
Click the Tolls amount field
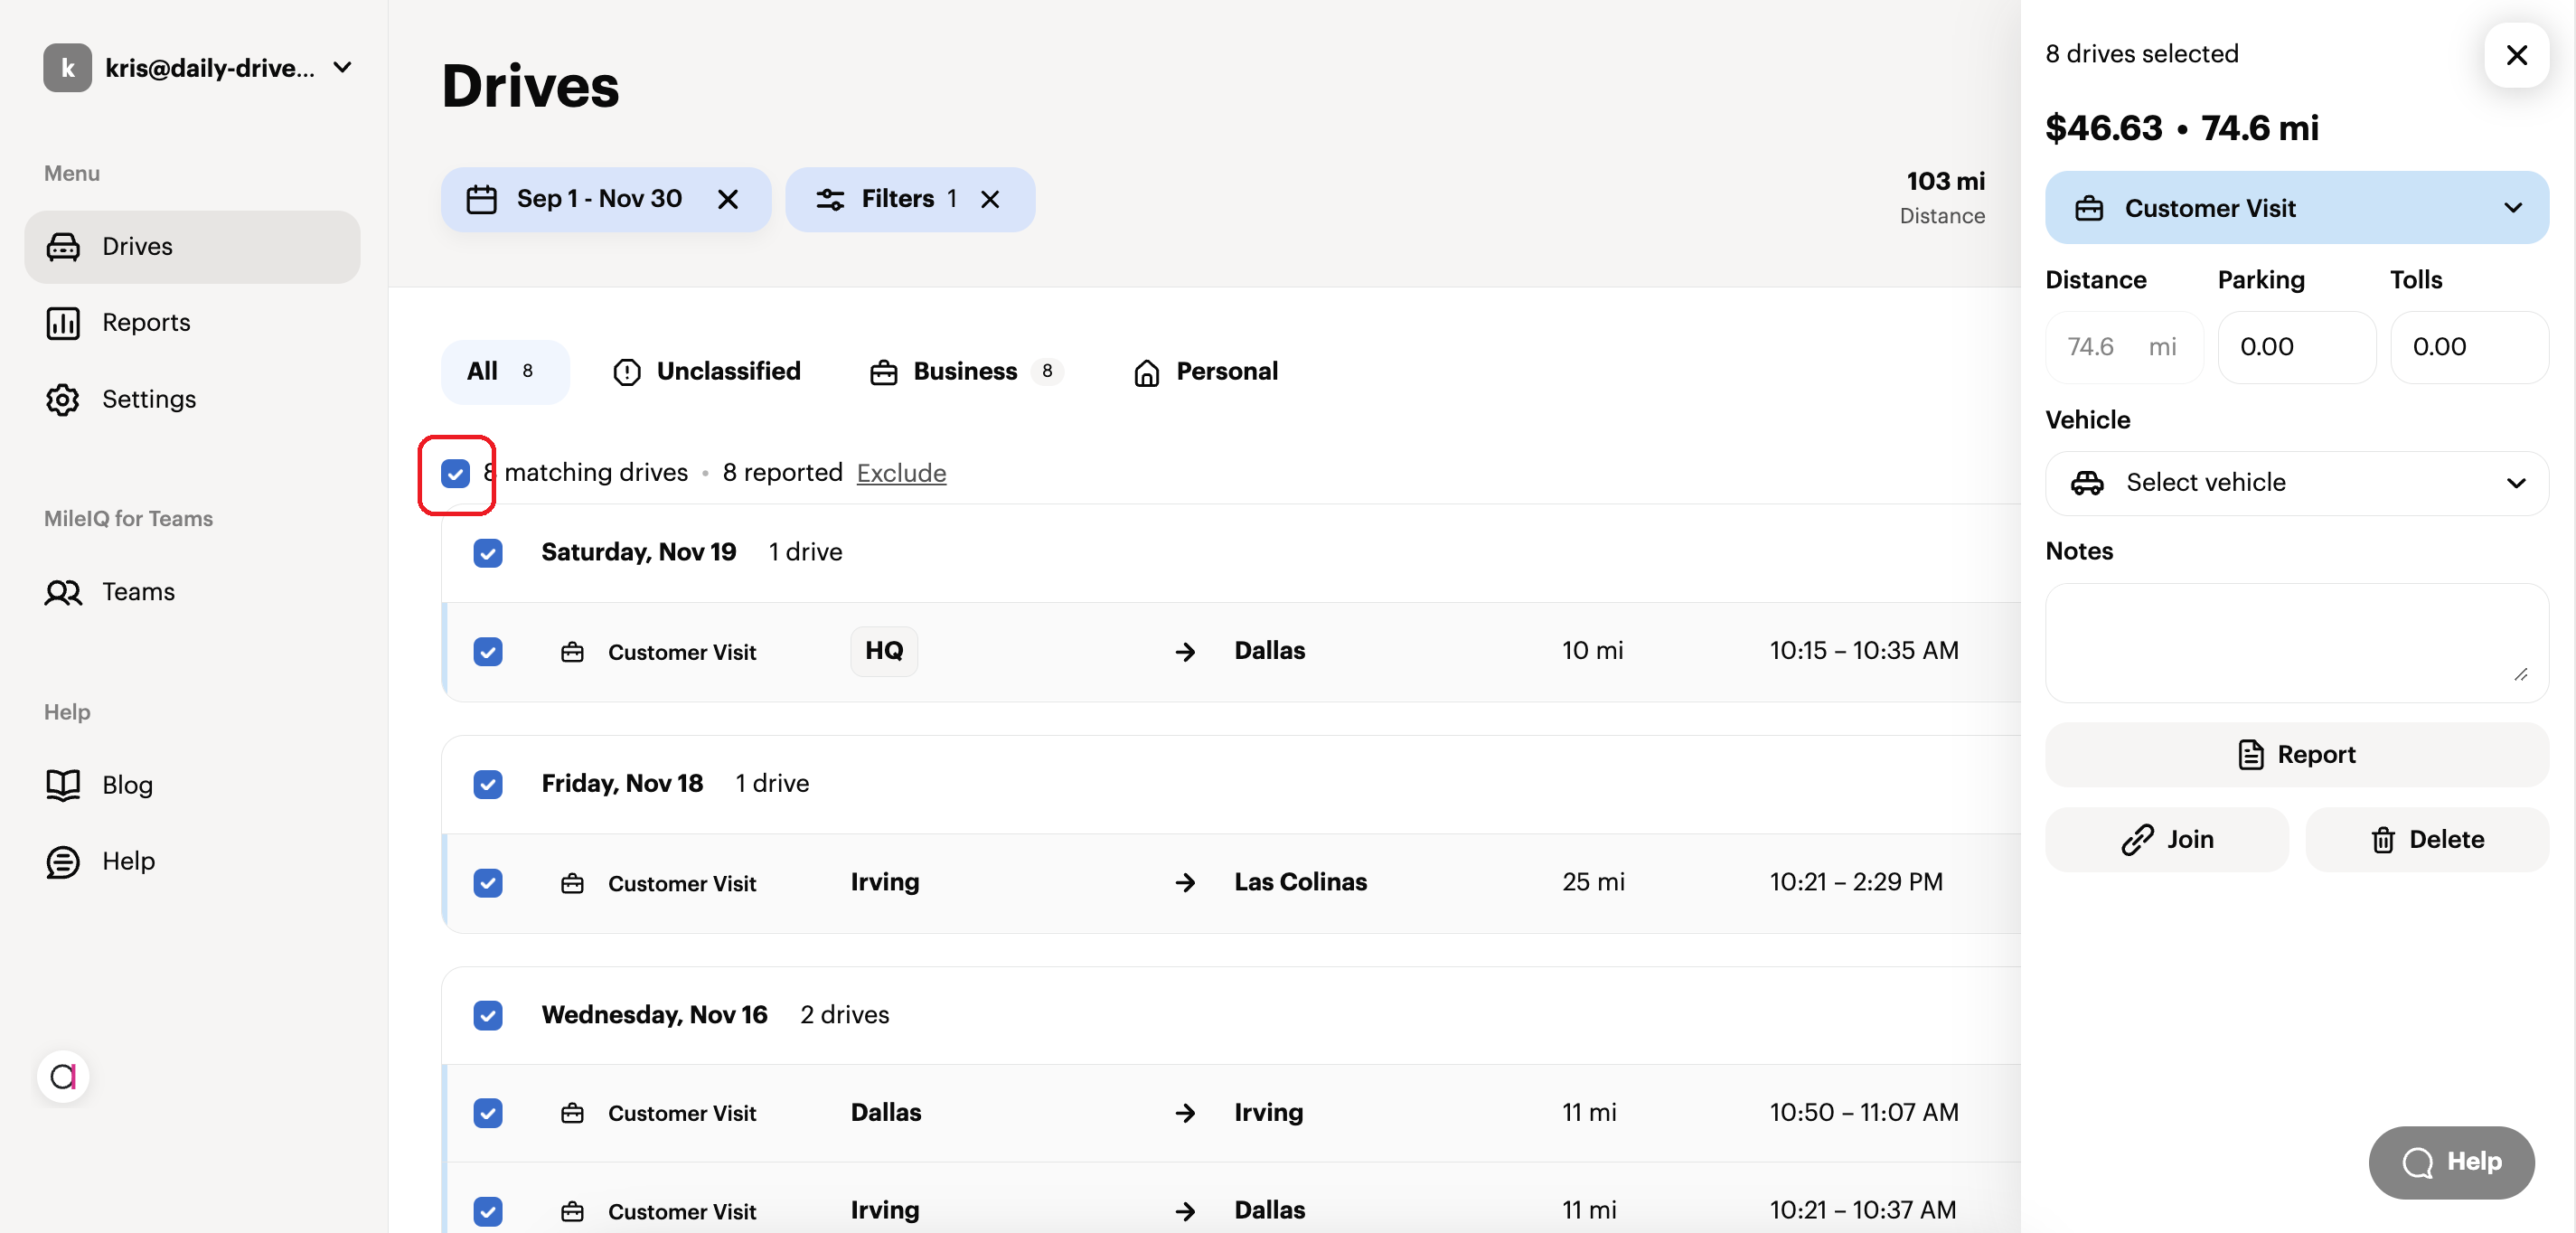[x=2469, y=347]
